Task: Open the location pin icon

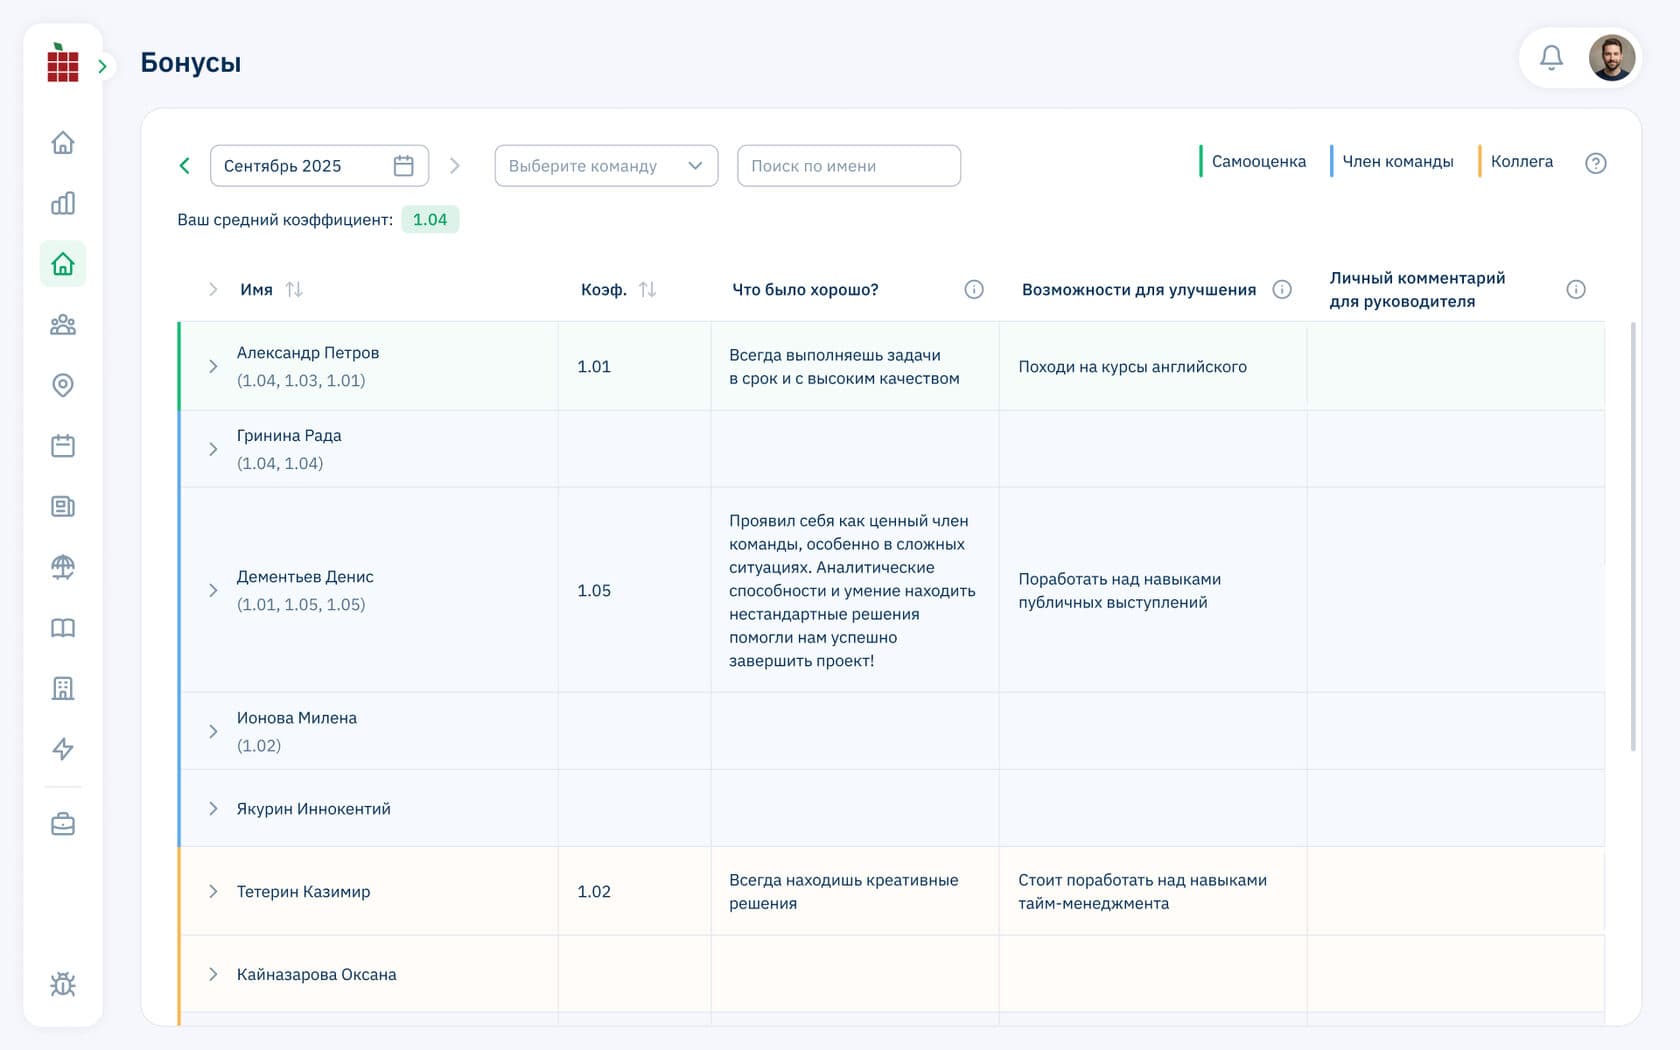Action: pyautogui.click(x=63, y=385)
